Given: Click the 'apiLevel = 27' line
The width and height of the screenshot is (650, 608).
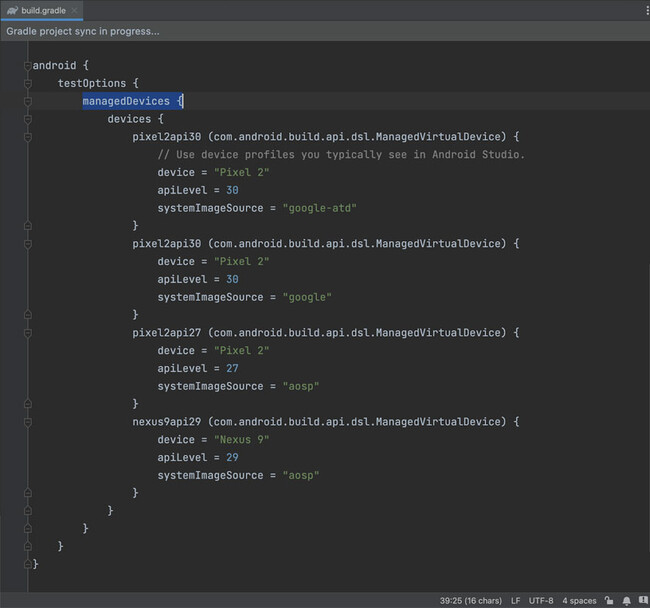Looking at the screenshot, I should 198,368.
